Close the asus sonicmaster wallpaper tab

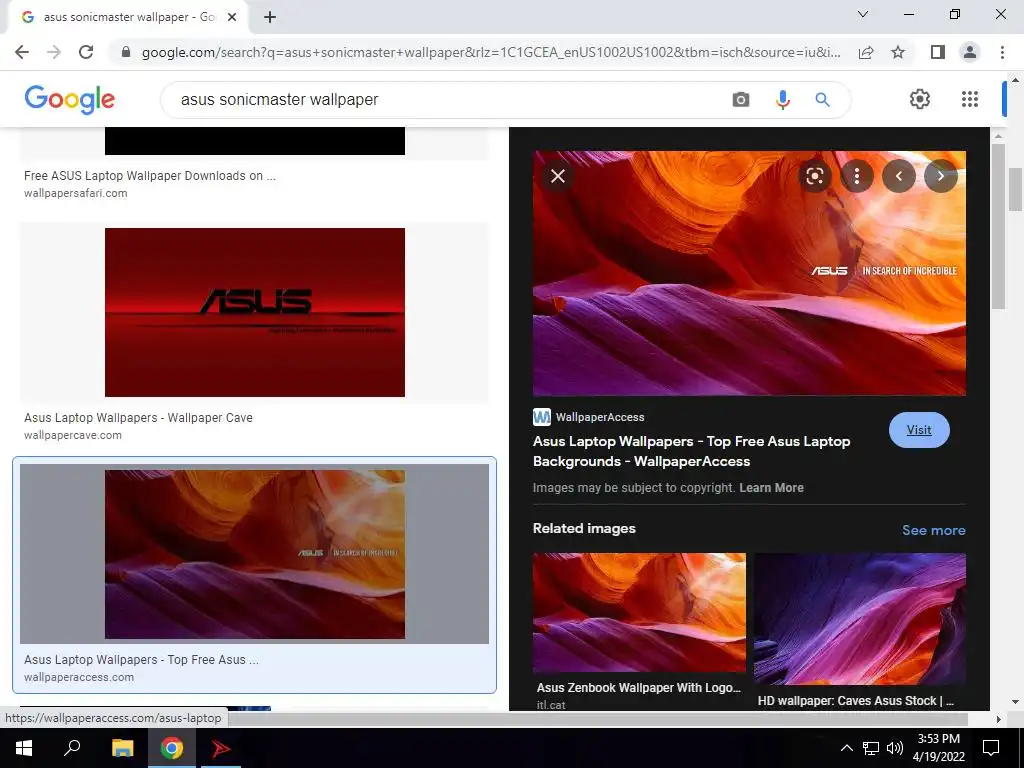(232, 17)
